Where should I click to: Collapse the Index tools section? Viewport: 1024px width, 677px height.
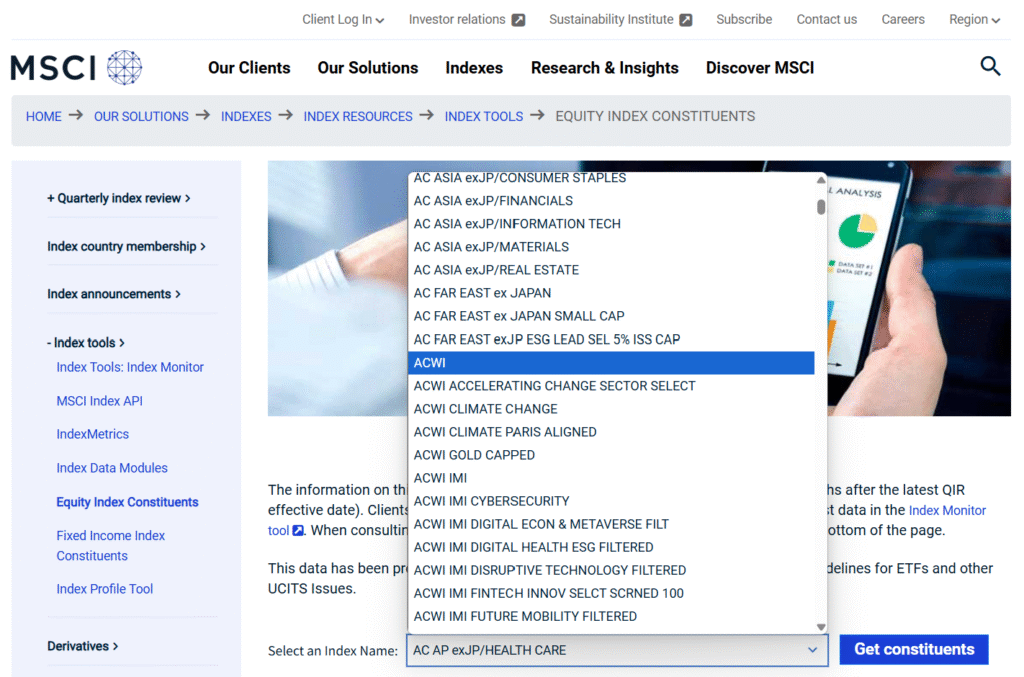[86, 342]
